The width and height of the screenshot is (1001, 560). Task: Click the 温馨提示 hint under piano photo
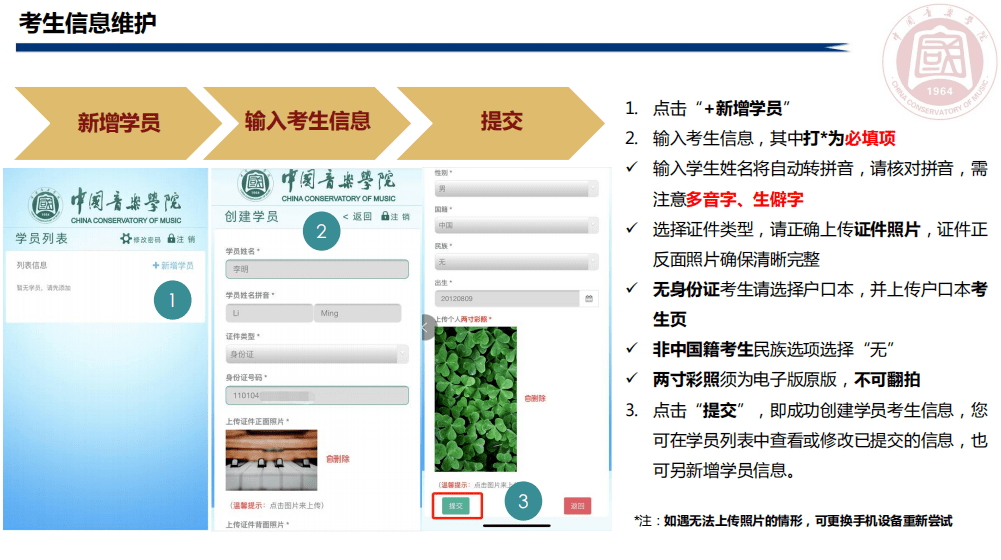[x=277, y=506]
